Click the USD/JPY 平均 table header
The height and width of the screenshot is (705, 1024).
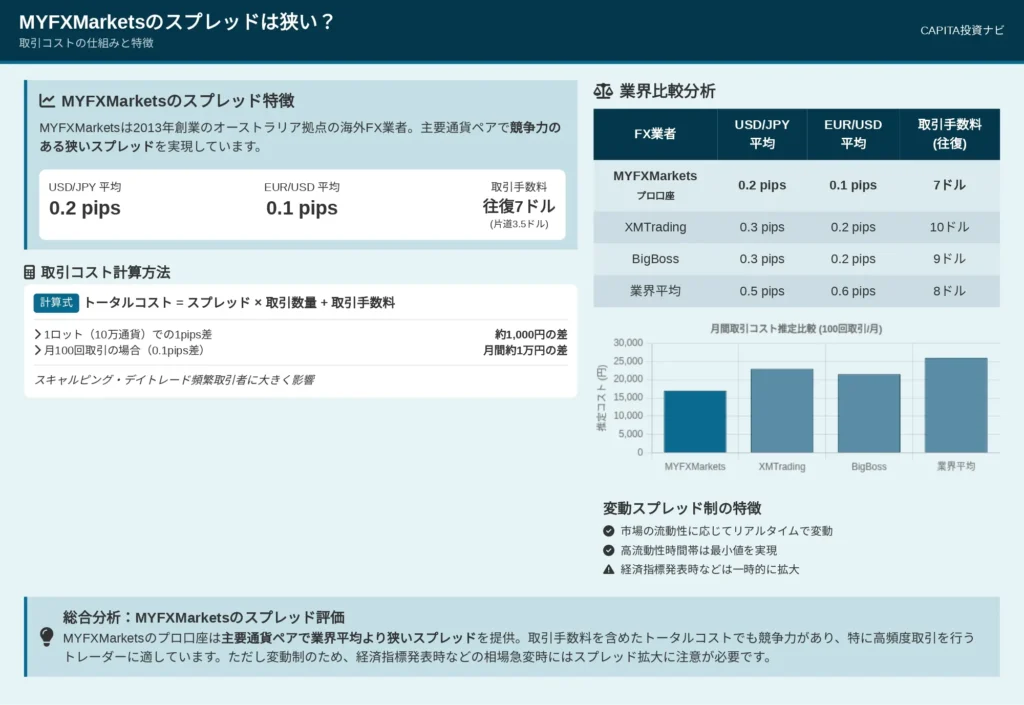[762, 134]
